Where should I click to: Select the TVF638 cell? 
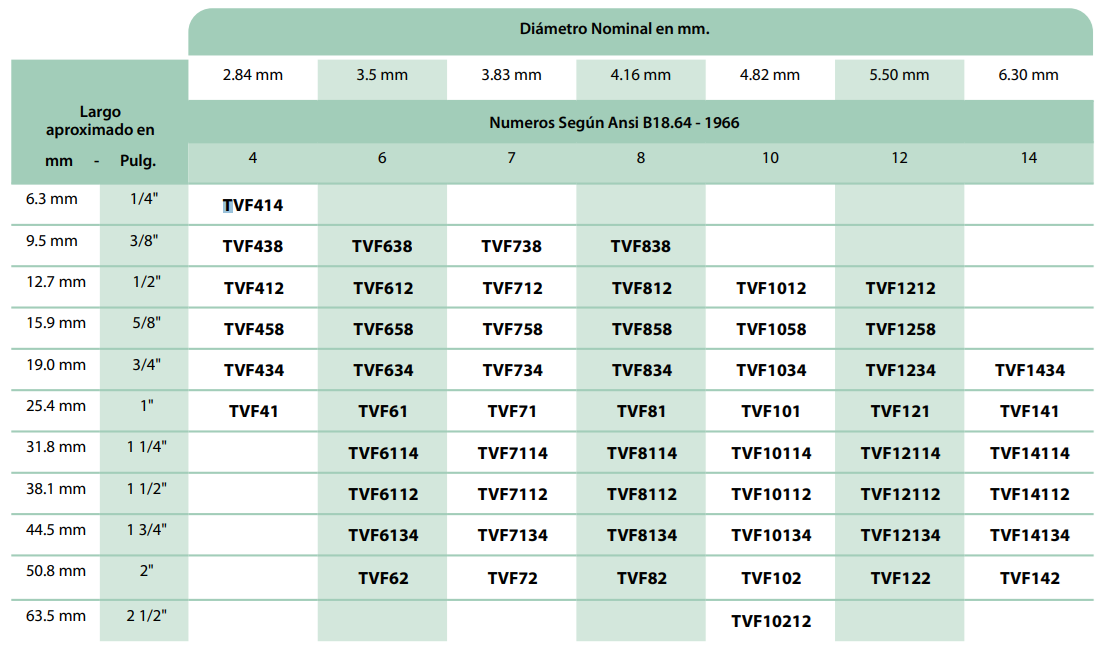(382, 246)
